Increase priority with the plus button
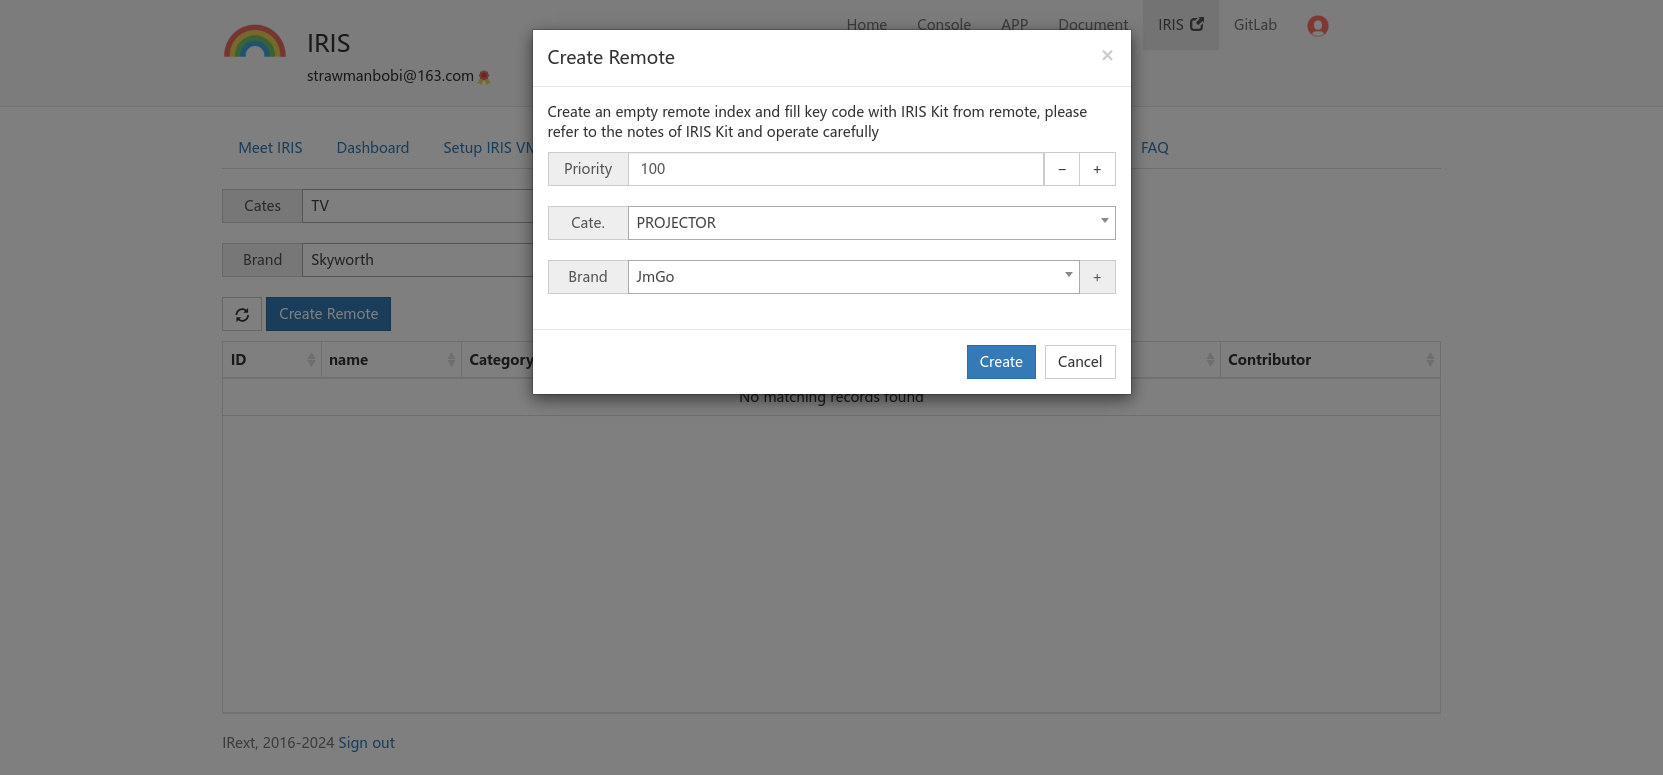The image size is (1663, 775). (1097, 169)
